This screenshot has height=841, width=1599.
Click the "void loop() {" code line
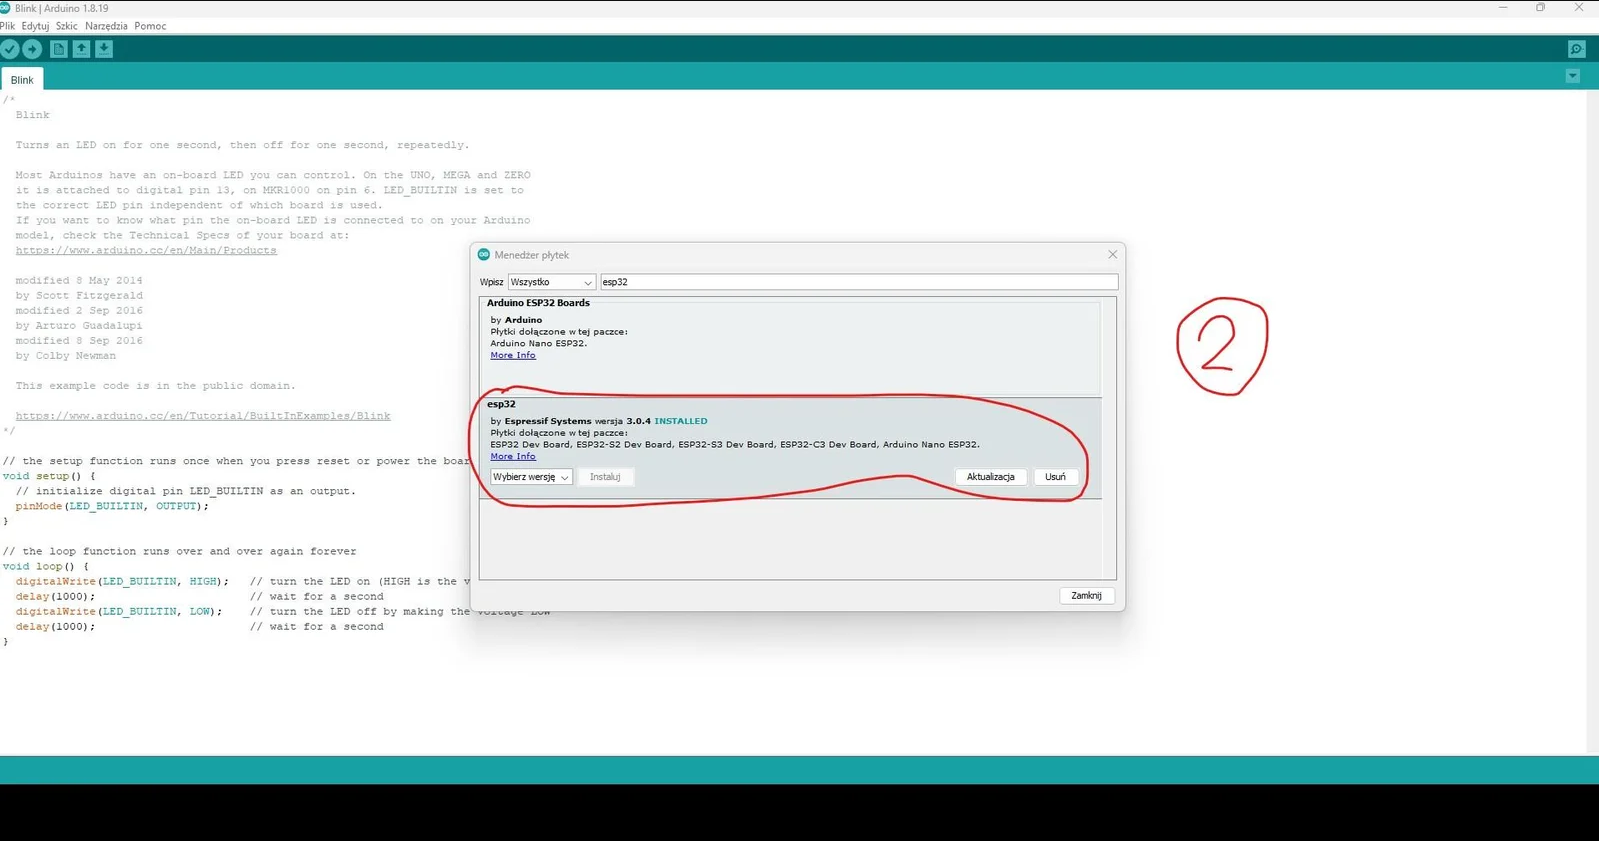[x=45, y=566]
